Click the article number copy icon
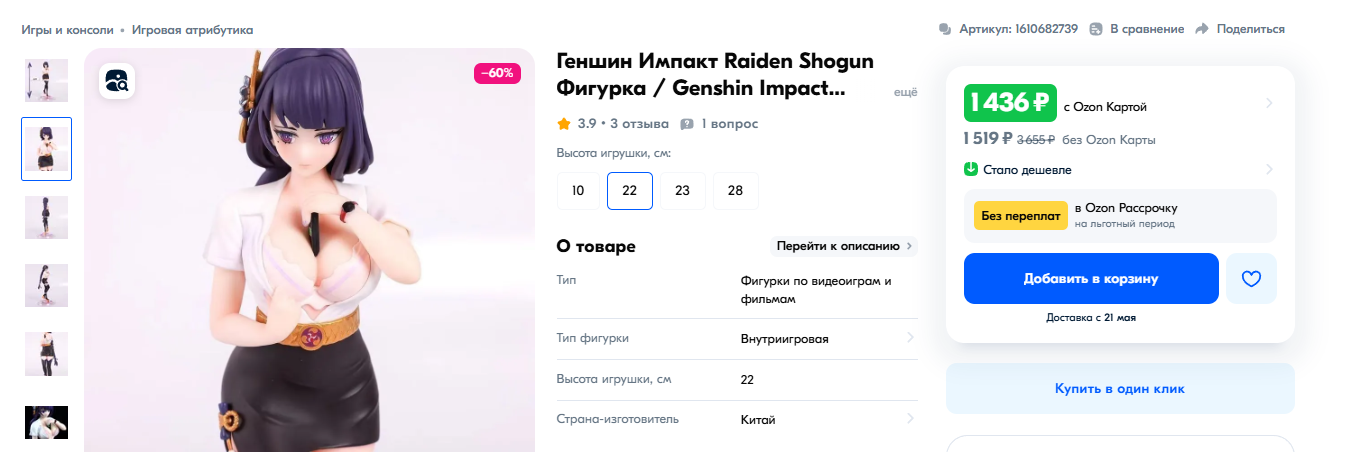 [945, 29]
